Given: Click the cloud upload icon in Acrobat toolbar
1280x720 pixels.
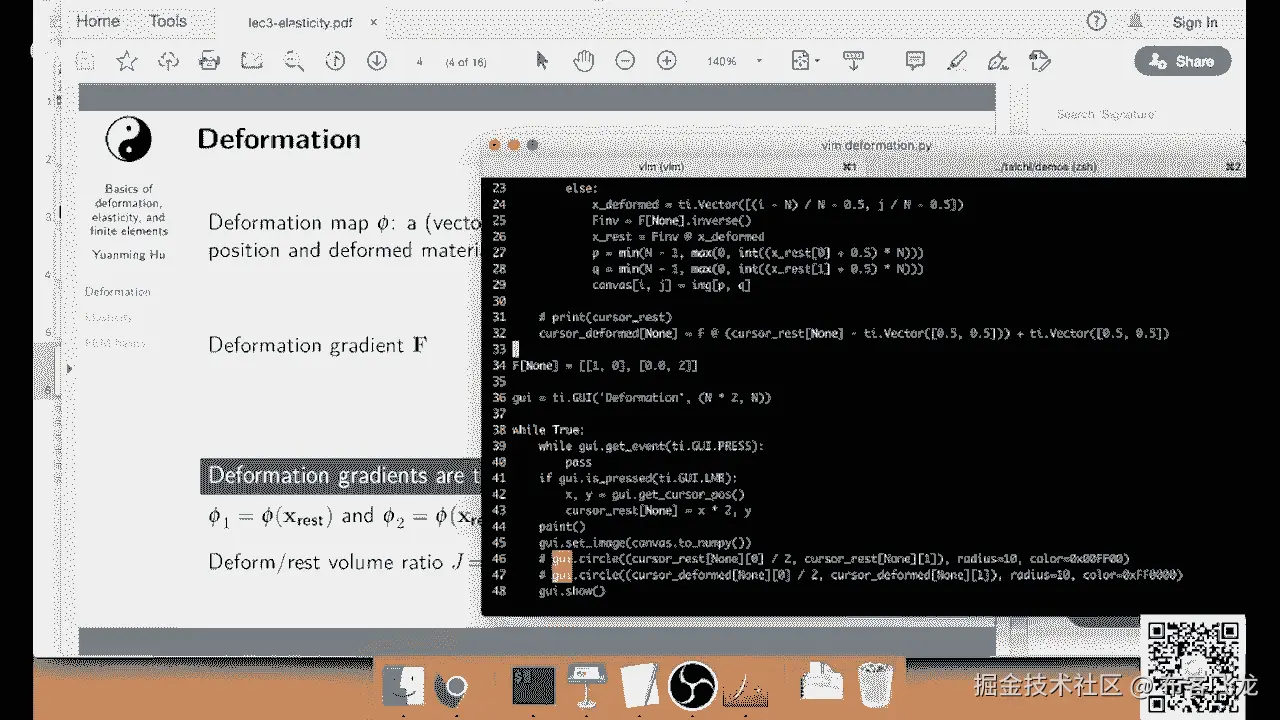Looking at the screenshot, I should [x=168, y=61].
